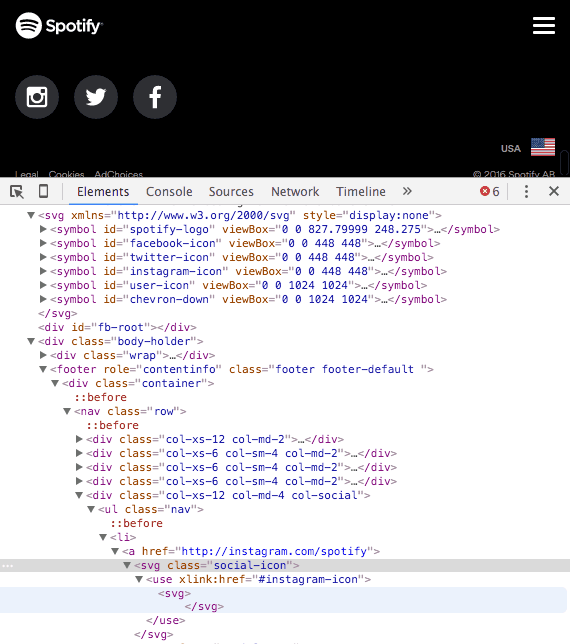Collapse the body-holder div node
Screen dimensions: 570x644
(31, 341)
